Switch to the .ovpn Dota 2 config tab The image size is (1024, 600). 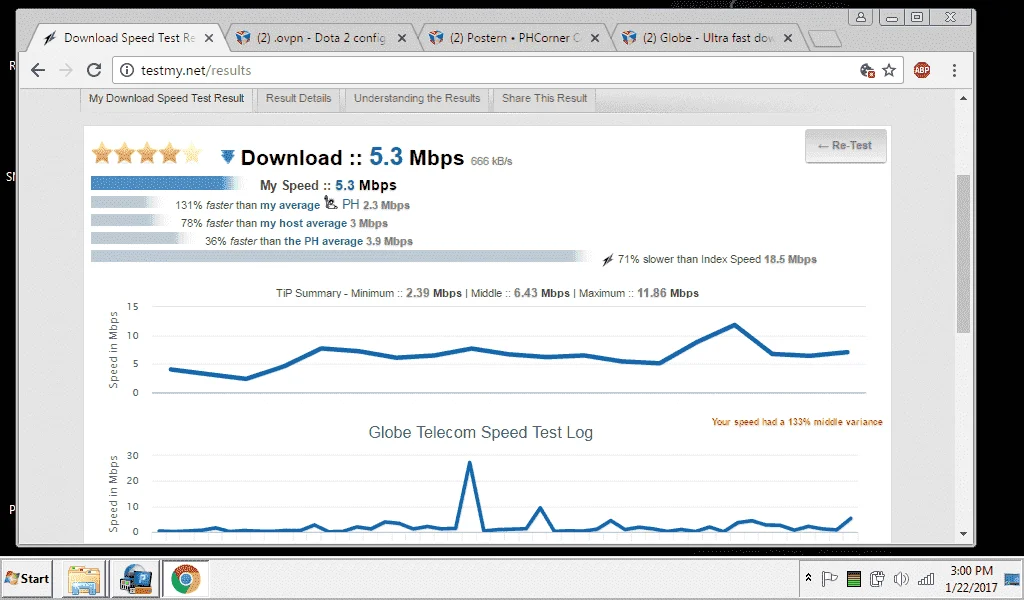(320, 38)
